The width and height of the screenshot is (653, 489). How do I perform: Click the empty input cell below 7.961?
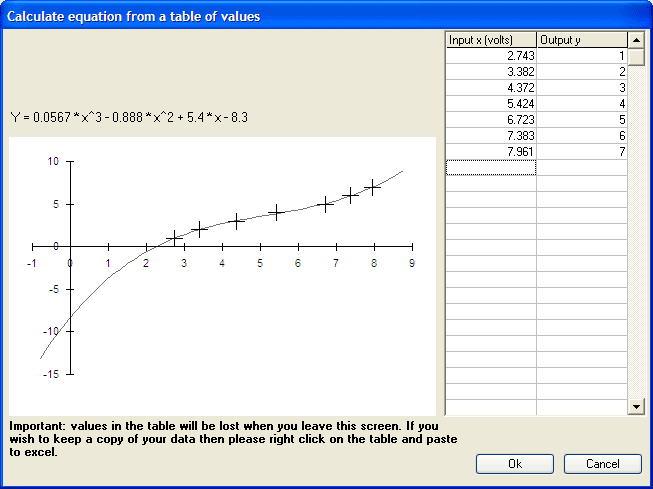490,167
